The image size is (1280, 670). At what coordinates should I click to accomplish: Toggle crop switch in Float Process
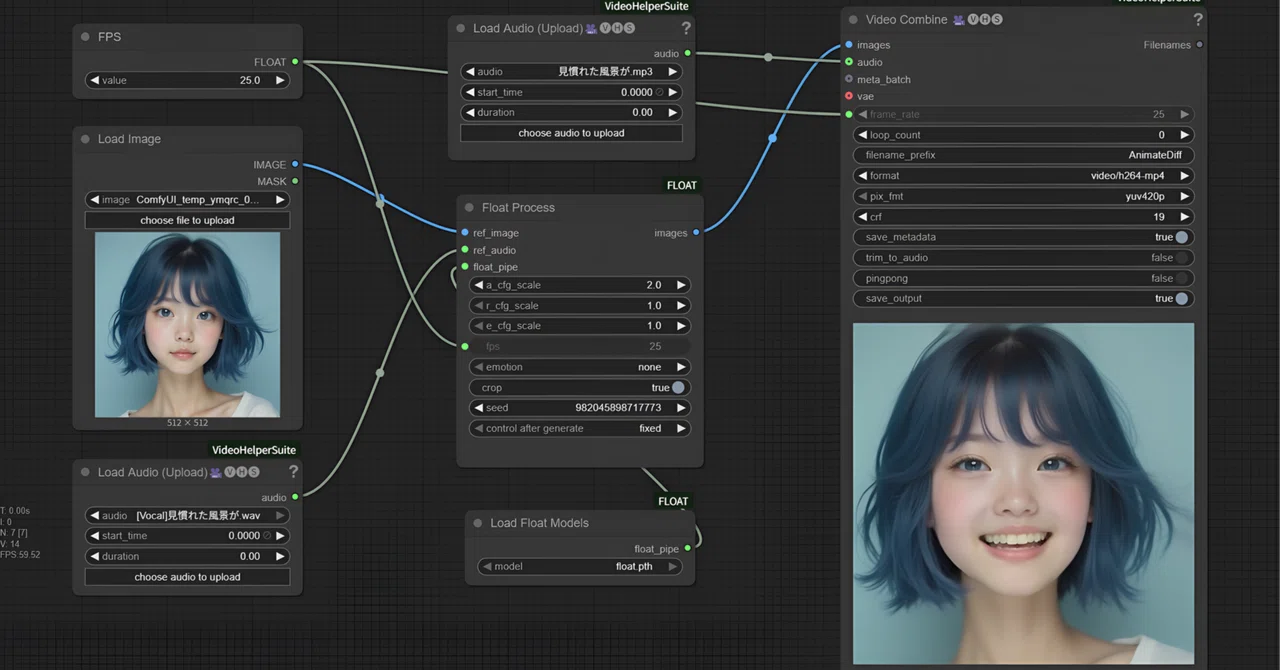coord(678,387)
